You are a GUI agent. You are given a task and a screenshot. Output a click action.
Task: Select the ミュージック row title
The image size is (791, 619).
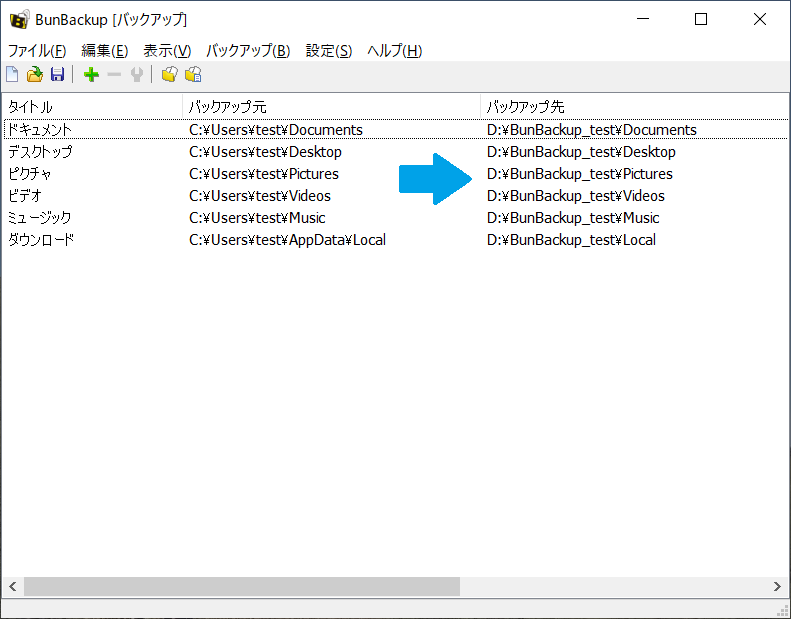(x=39, y=218)
